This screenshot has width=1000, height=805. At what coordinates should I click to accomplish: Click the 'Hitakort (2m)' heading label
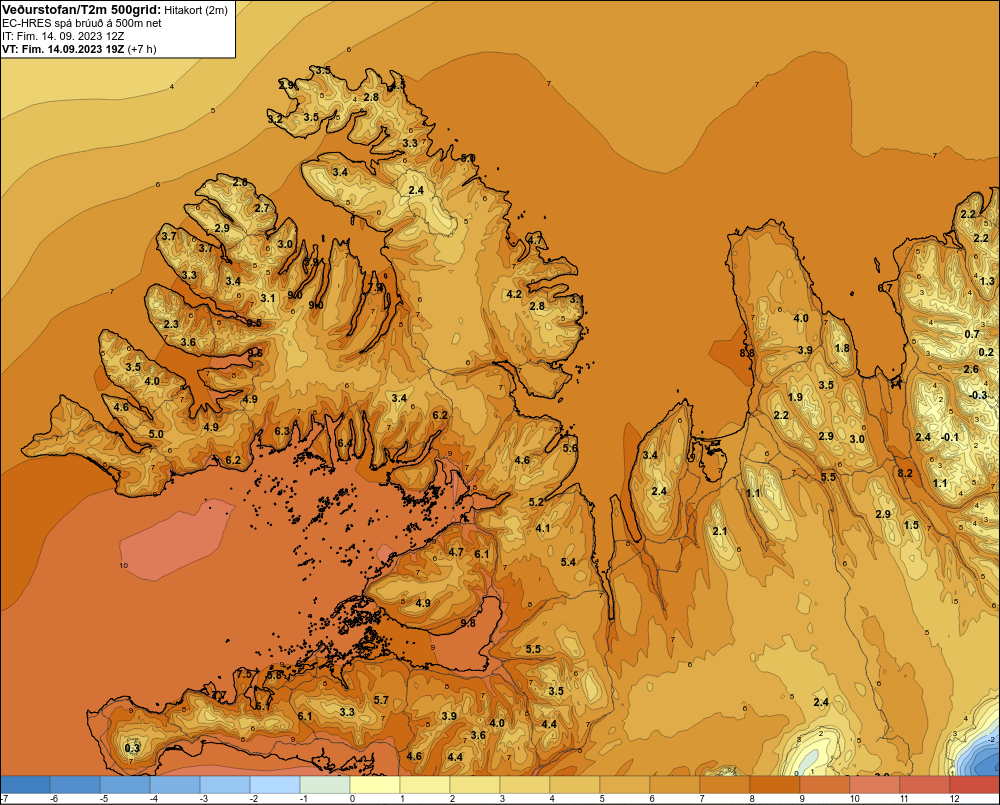click(196, 10)
